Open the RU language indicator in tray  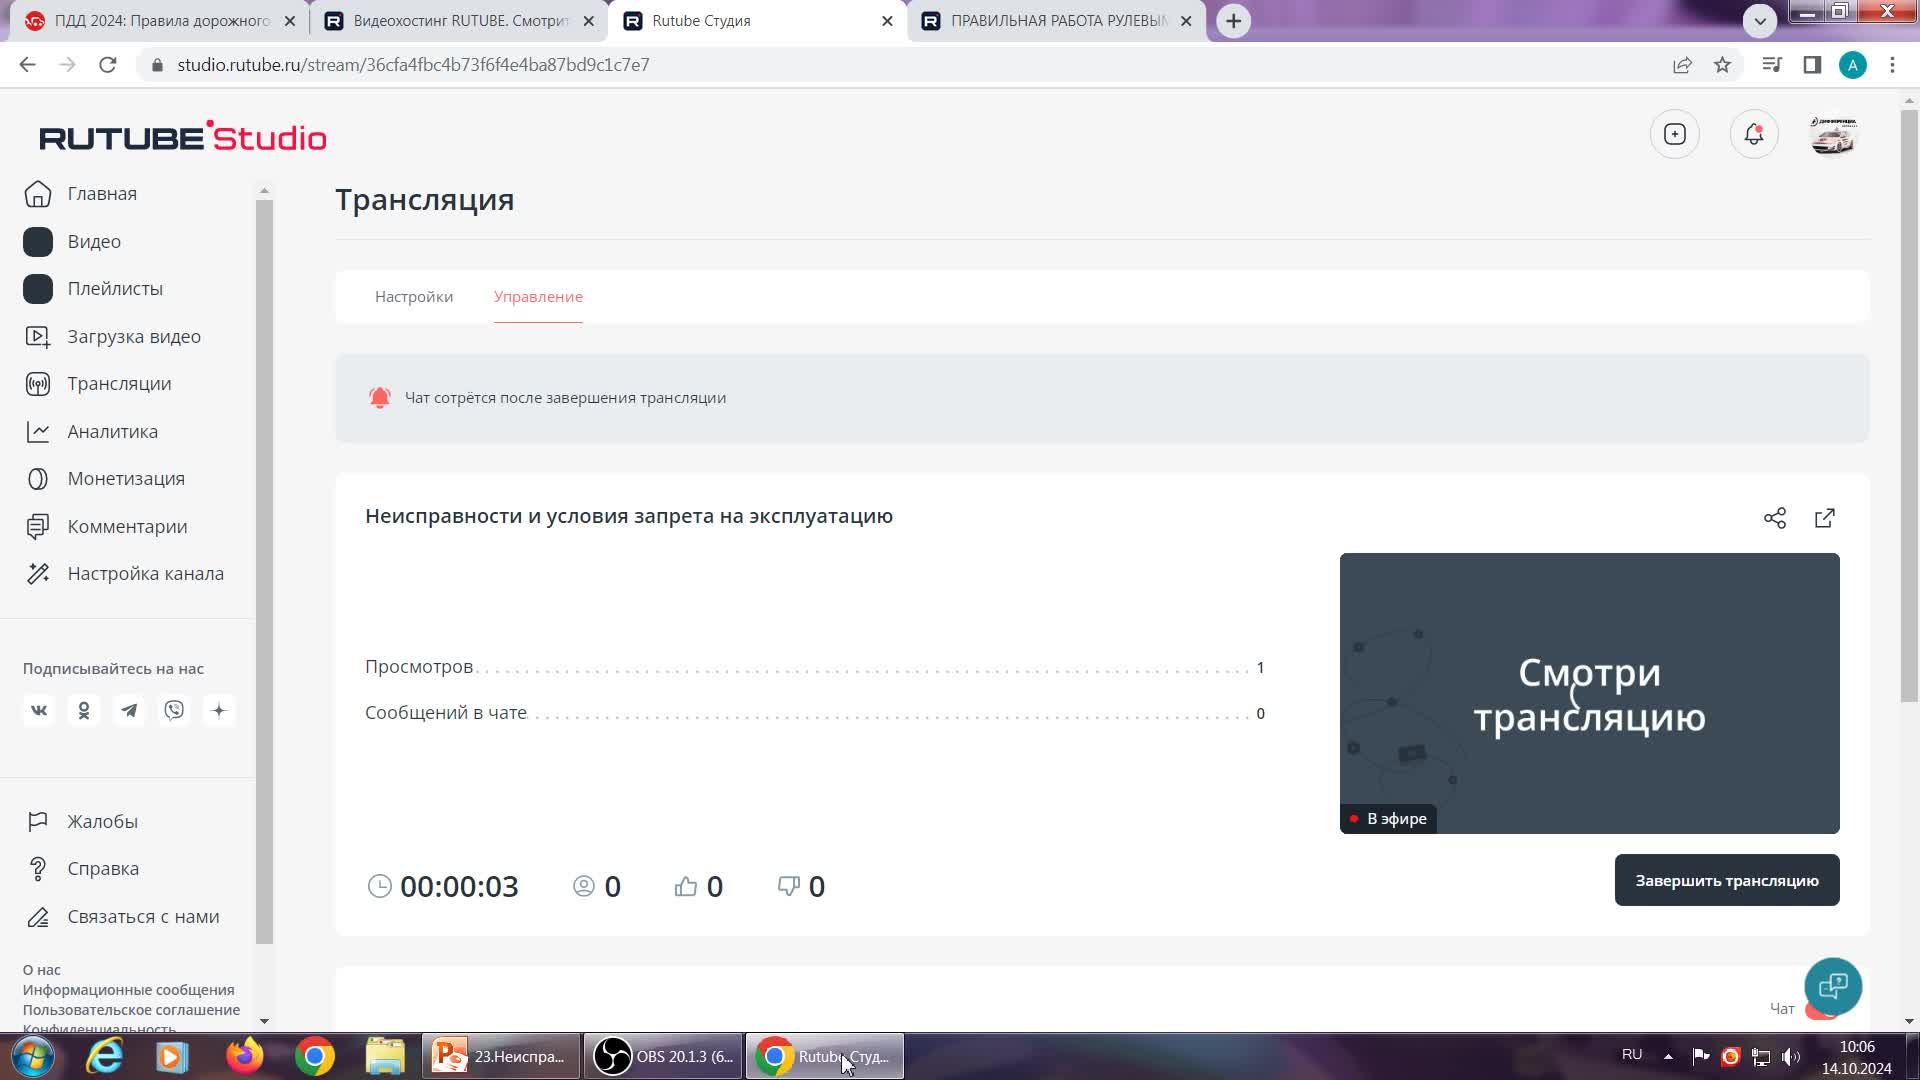(1631, 1055)
